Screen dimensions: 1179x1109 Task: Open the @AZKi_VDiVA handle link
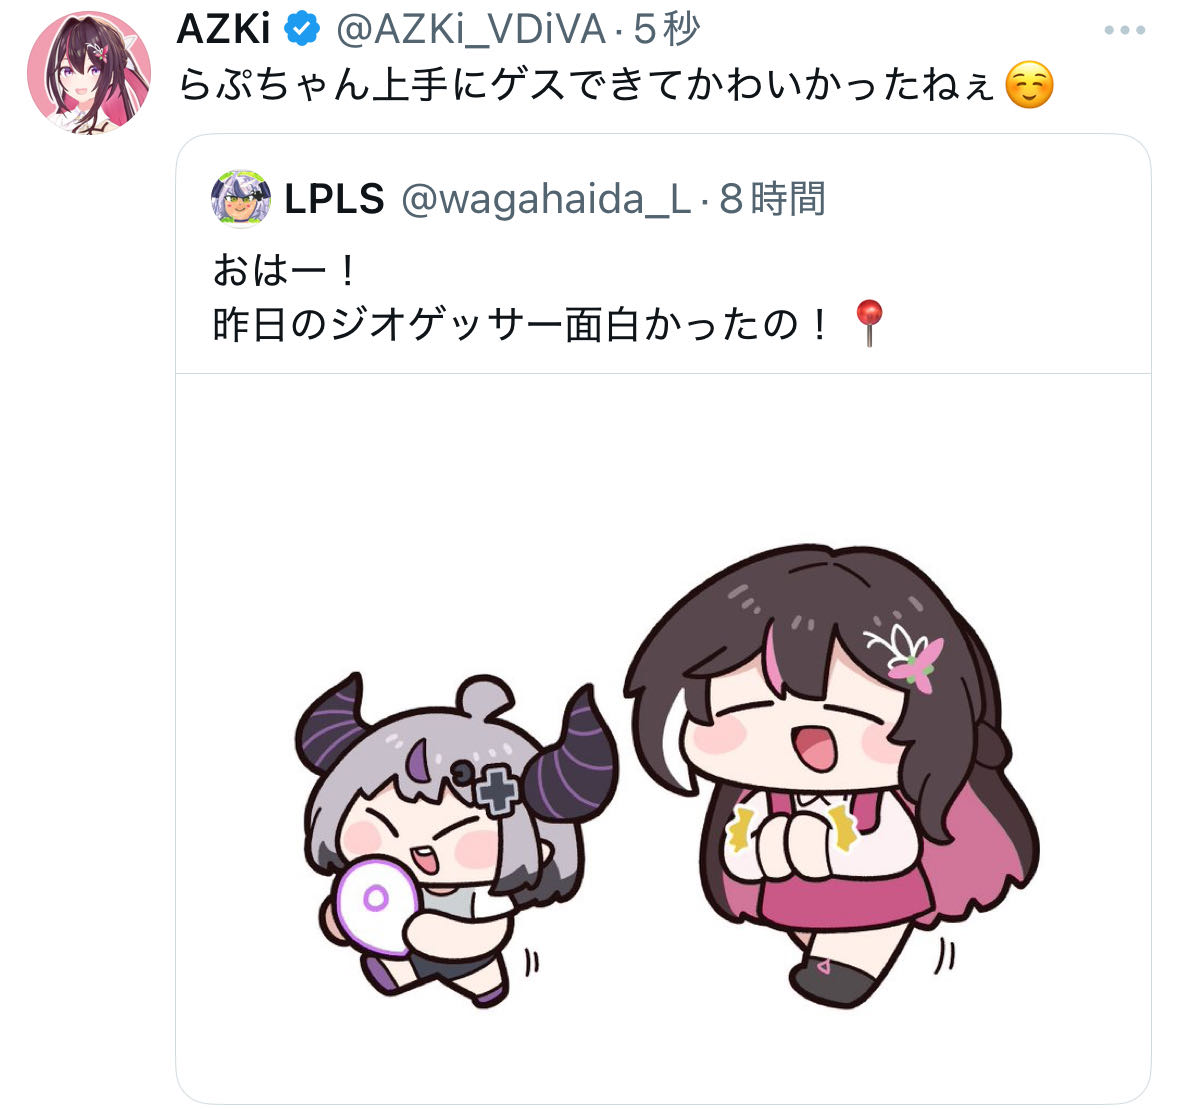click(471, 31)
